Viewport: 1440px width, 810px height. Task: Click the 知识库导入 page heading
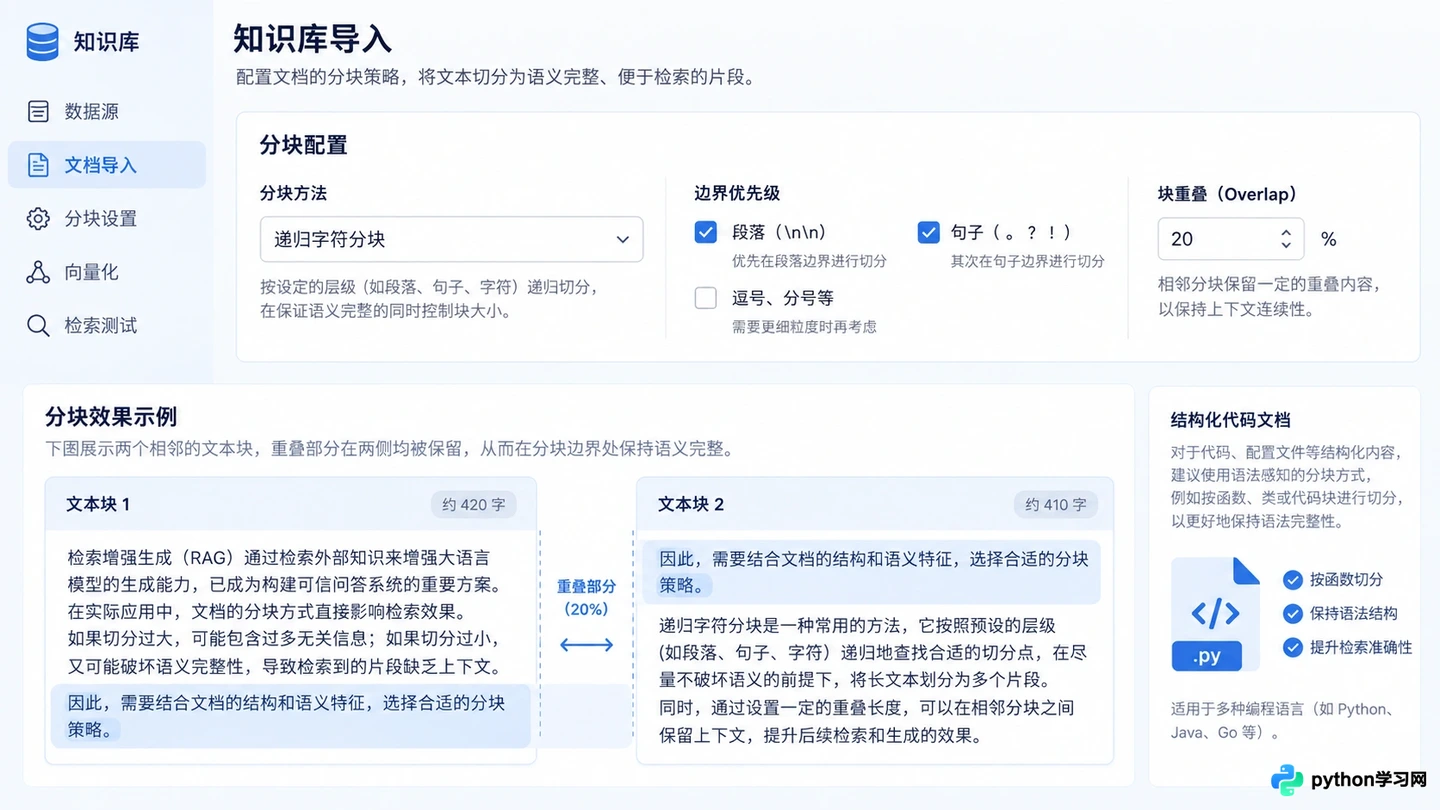[x=312, y=38]
